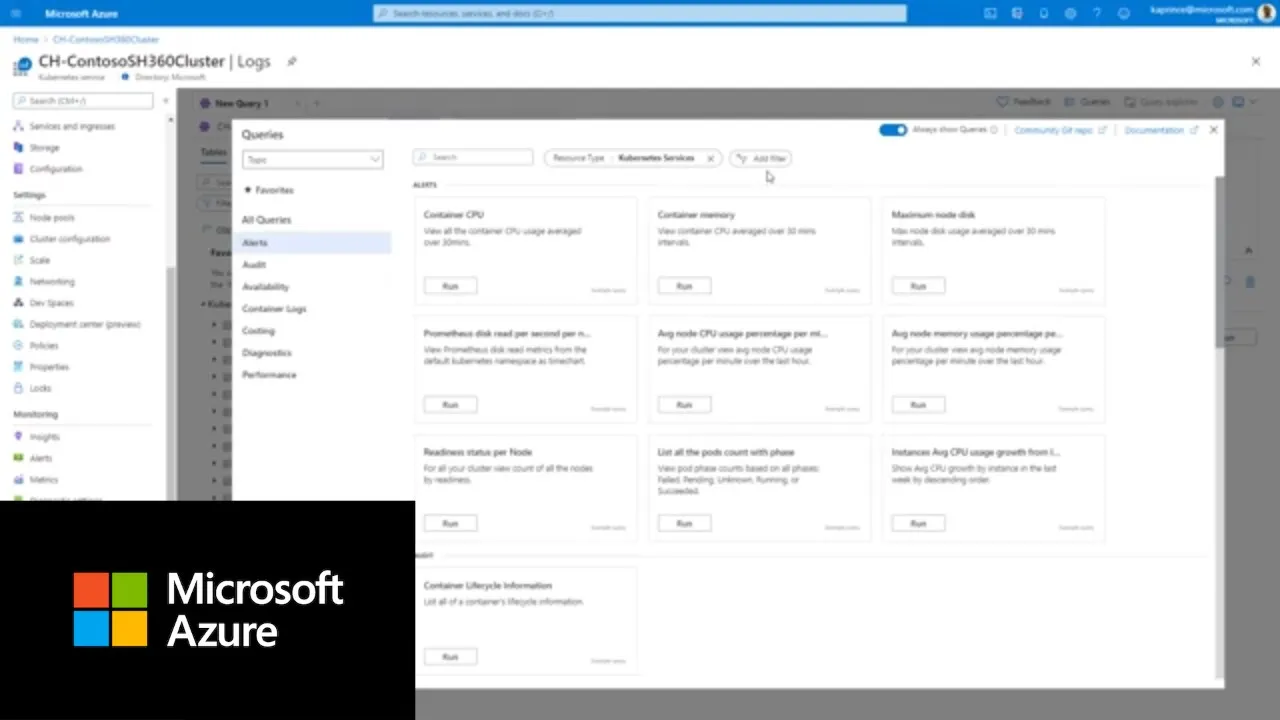This screenshot has height=720, width=1280.
Task: Run the Container Lifecycle Information query
Action: (450, 657)
